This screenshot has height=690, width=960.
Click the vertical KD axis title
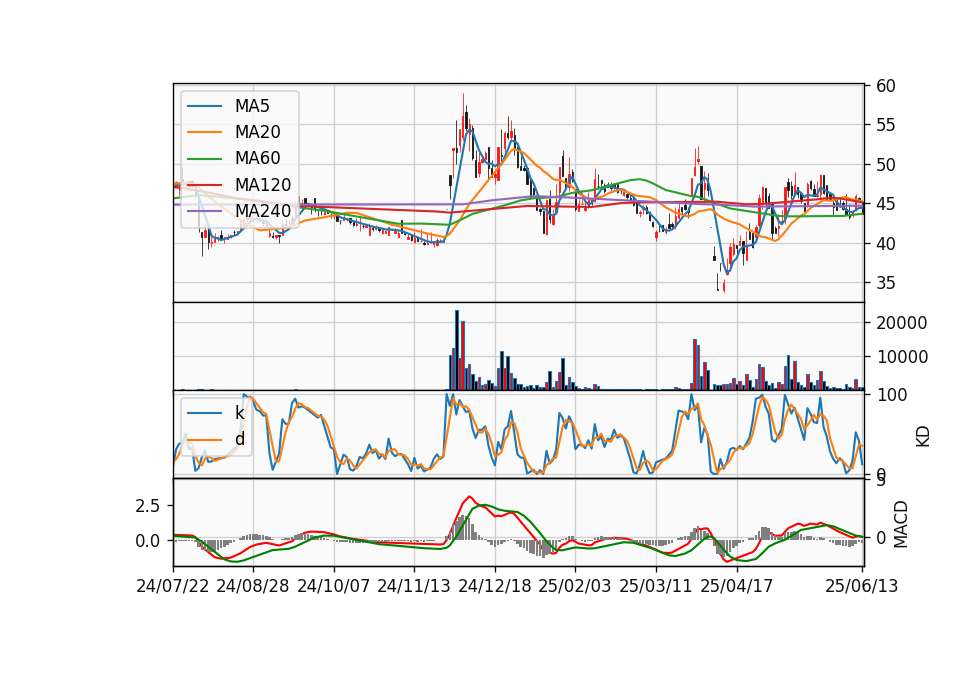[922, 437]
